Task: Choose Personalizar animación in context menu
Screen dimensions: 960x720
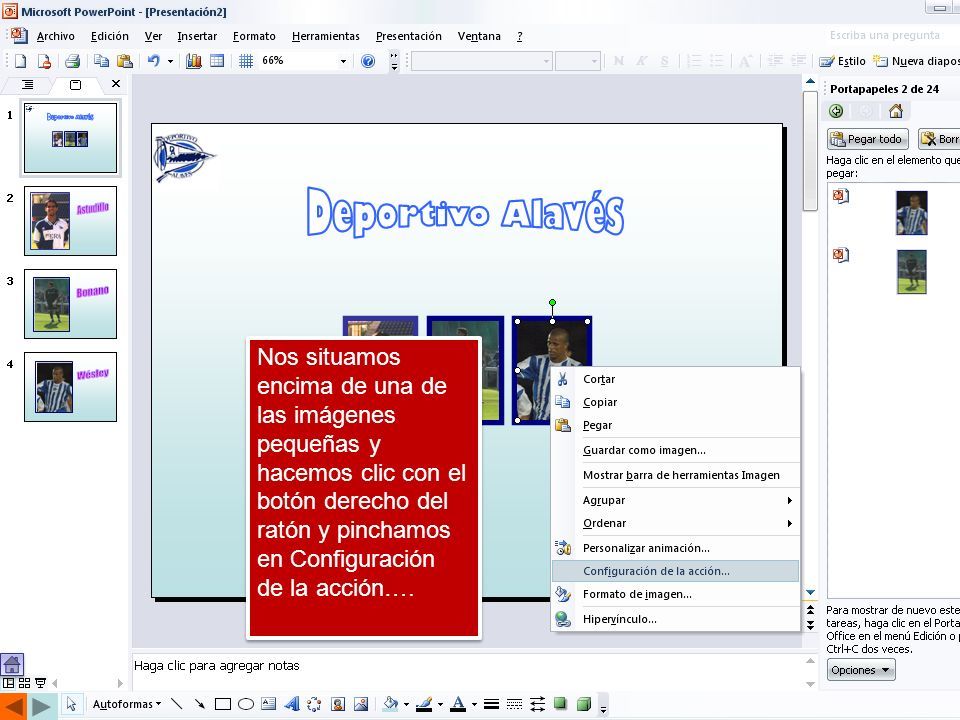Action: [x=676, y=548]
